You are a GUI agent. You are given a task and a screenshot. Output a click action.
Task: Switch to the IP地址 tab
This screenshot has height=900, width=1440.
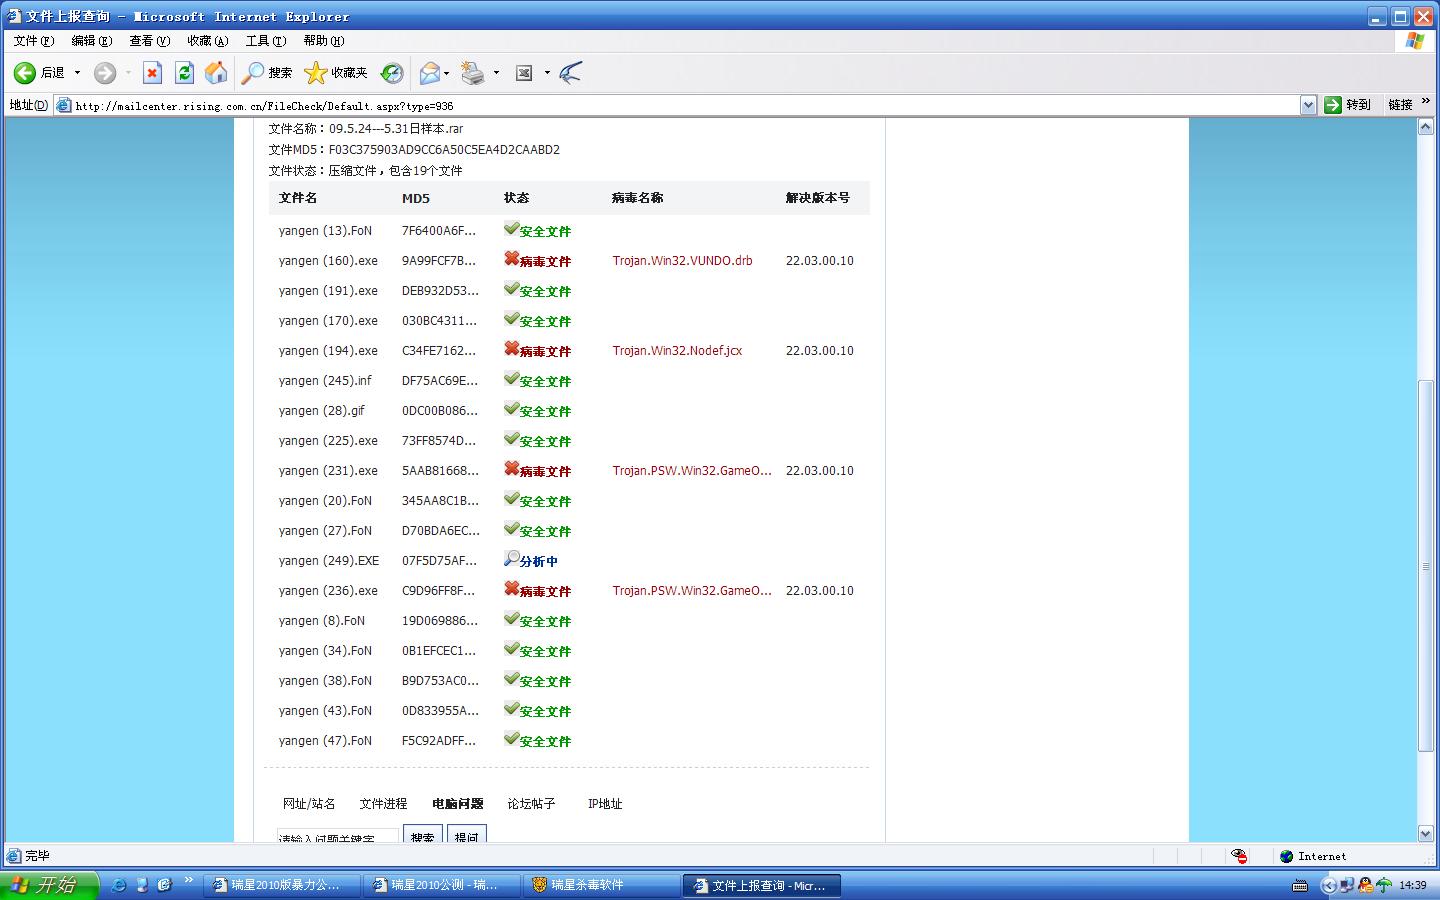pos(605,804)
